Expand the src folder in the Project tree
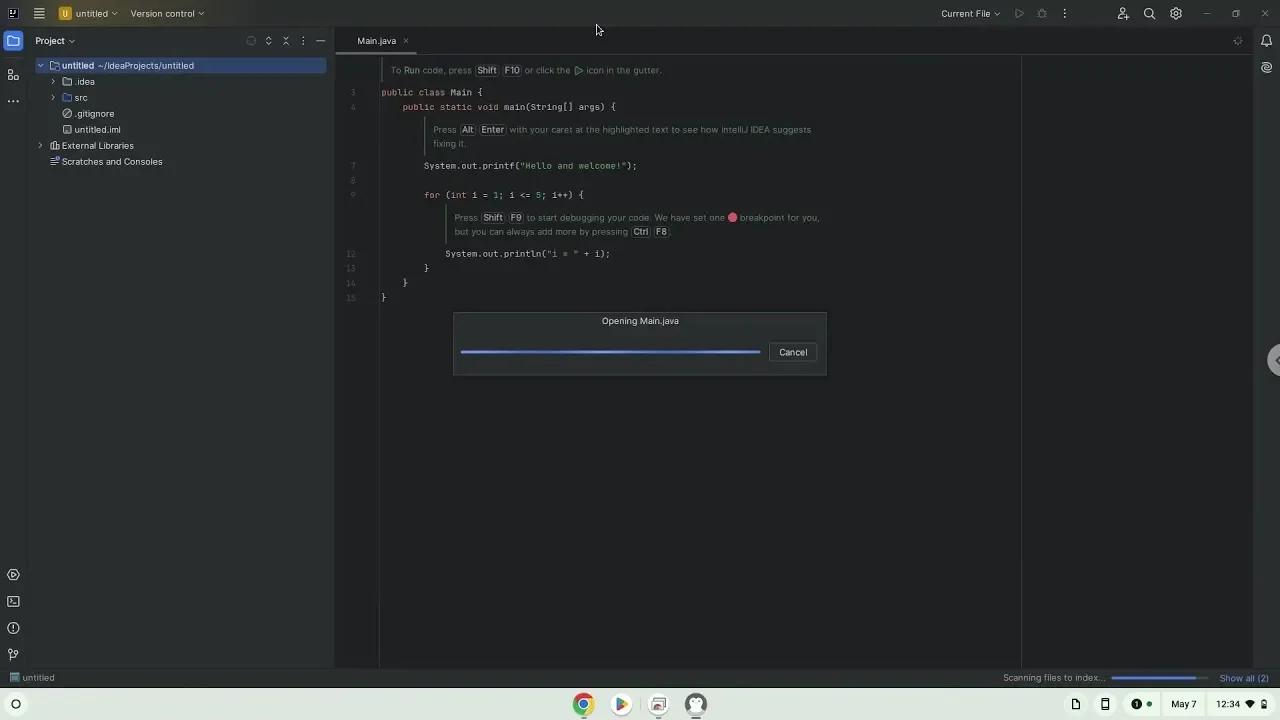 [x=53, y=97]
